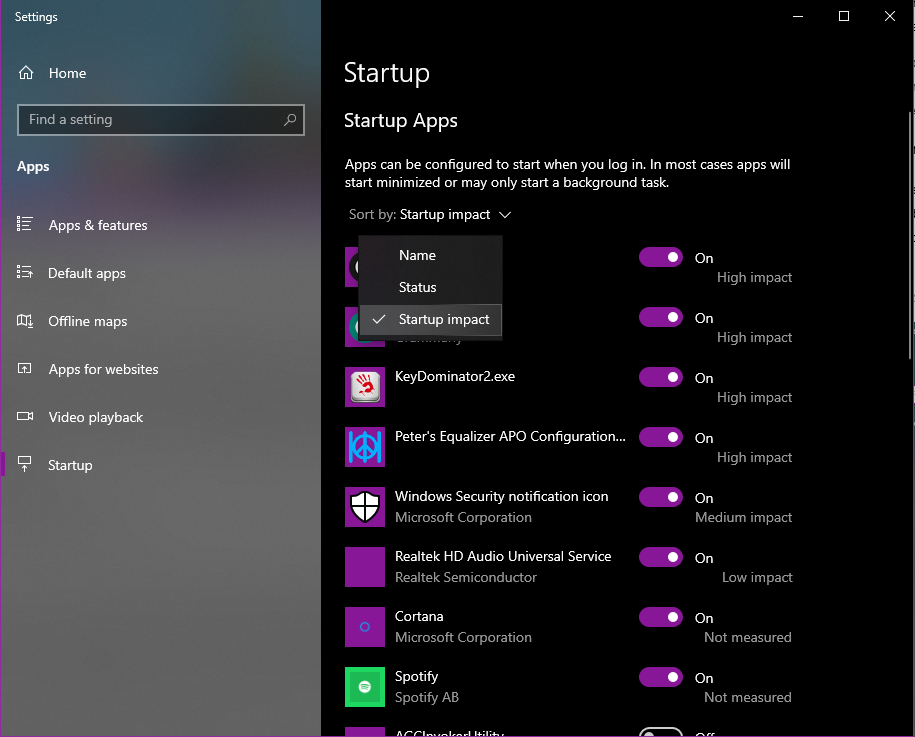Viewport: 915px width, 737px height.
Task: Open Video playback settings
Action: point(96,418)
